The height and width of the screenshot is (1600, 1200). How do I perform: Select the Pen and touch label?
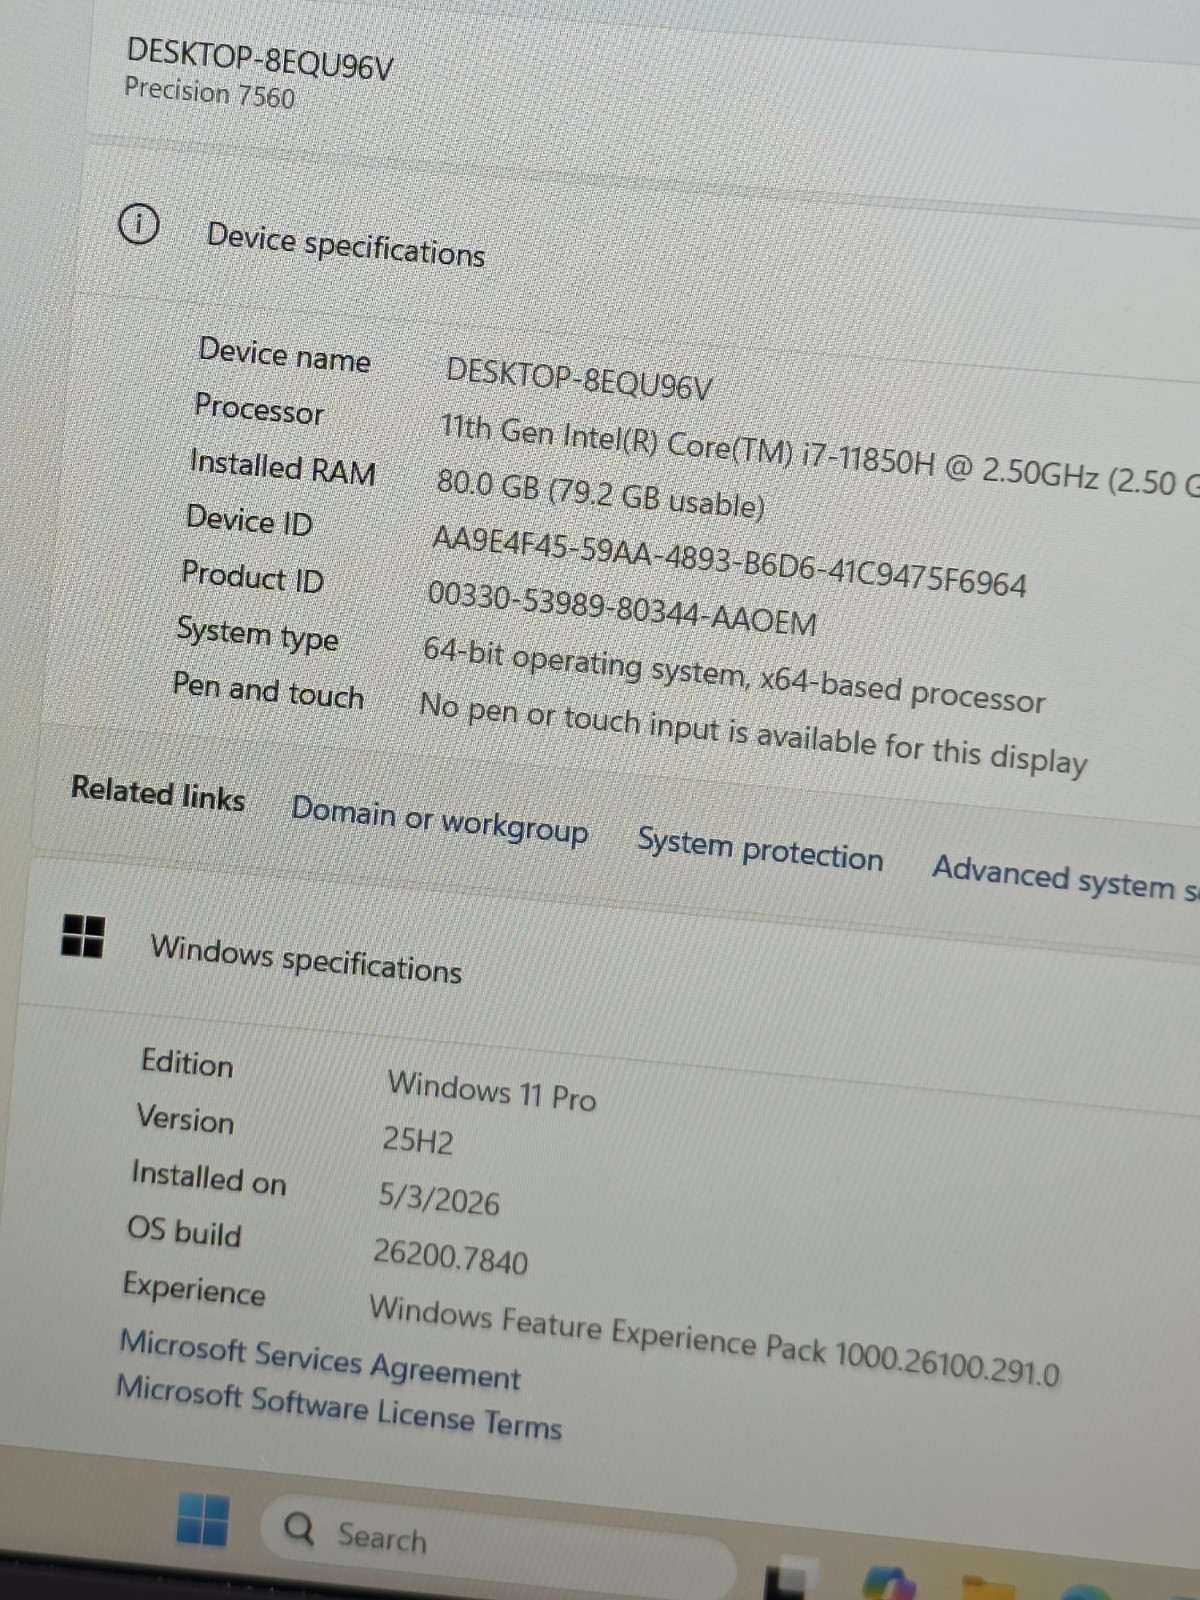tap(268, 690)
